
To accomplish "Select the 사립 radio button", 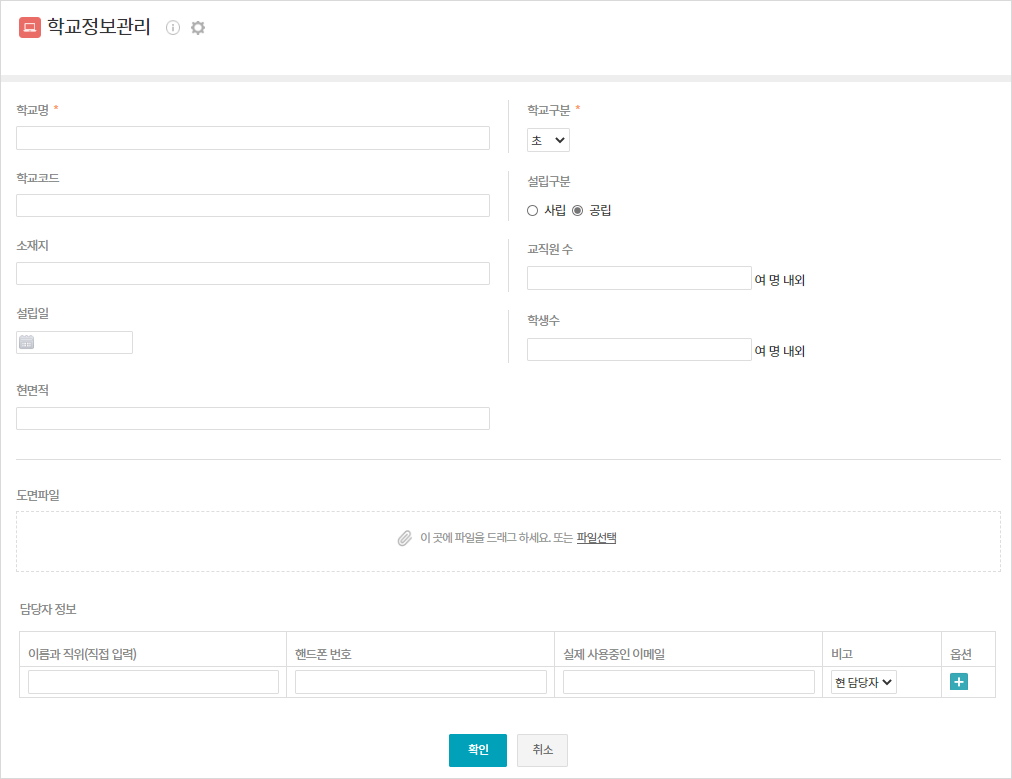I will pos(532,210).
